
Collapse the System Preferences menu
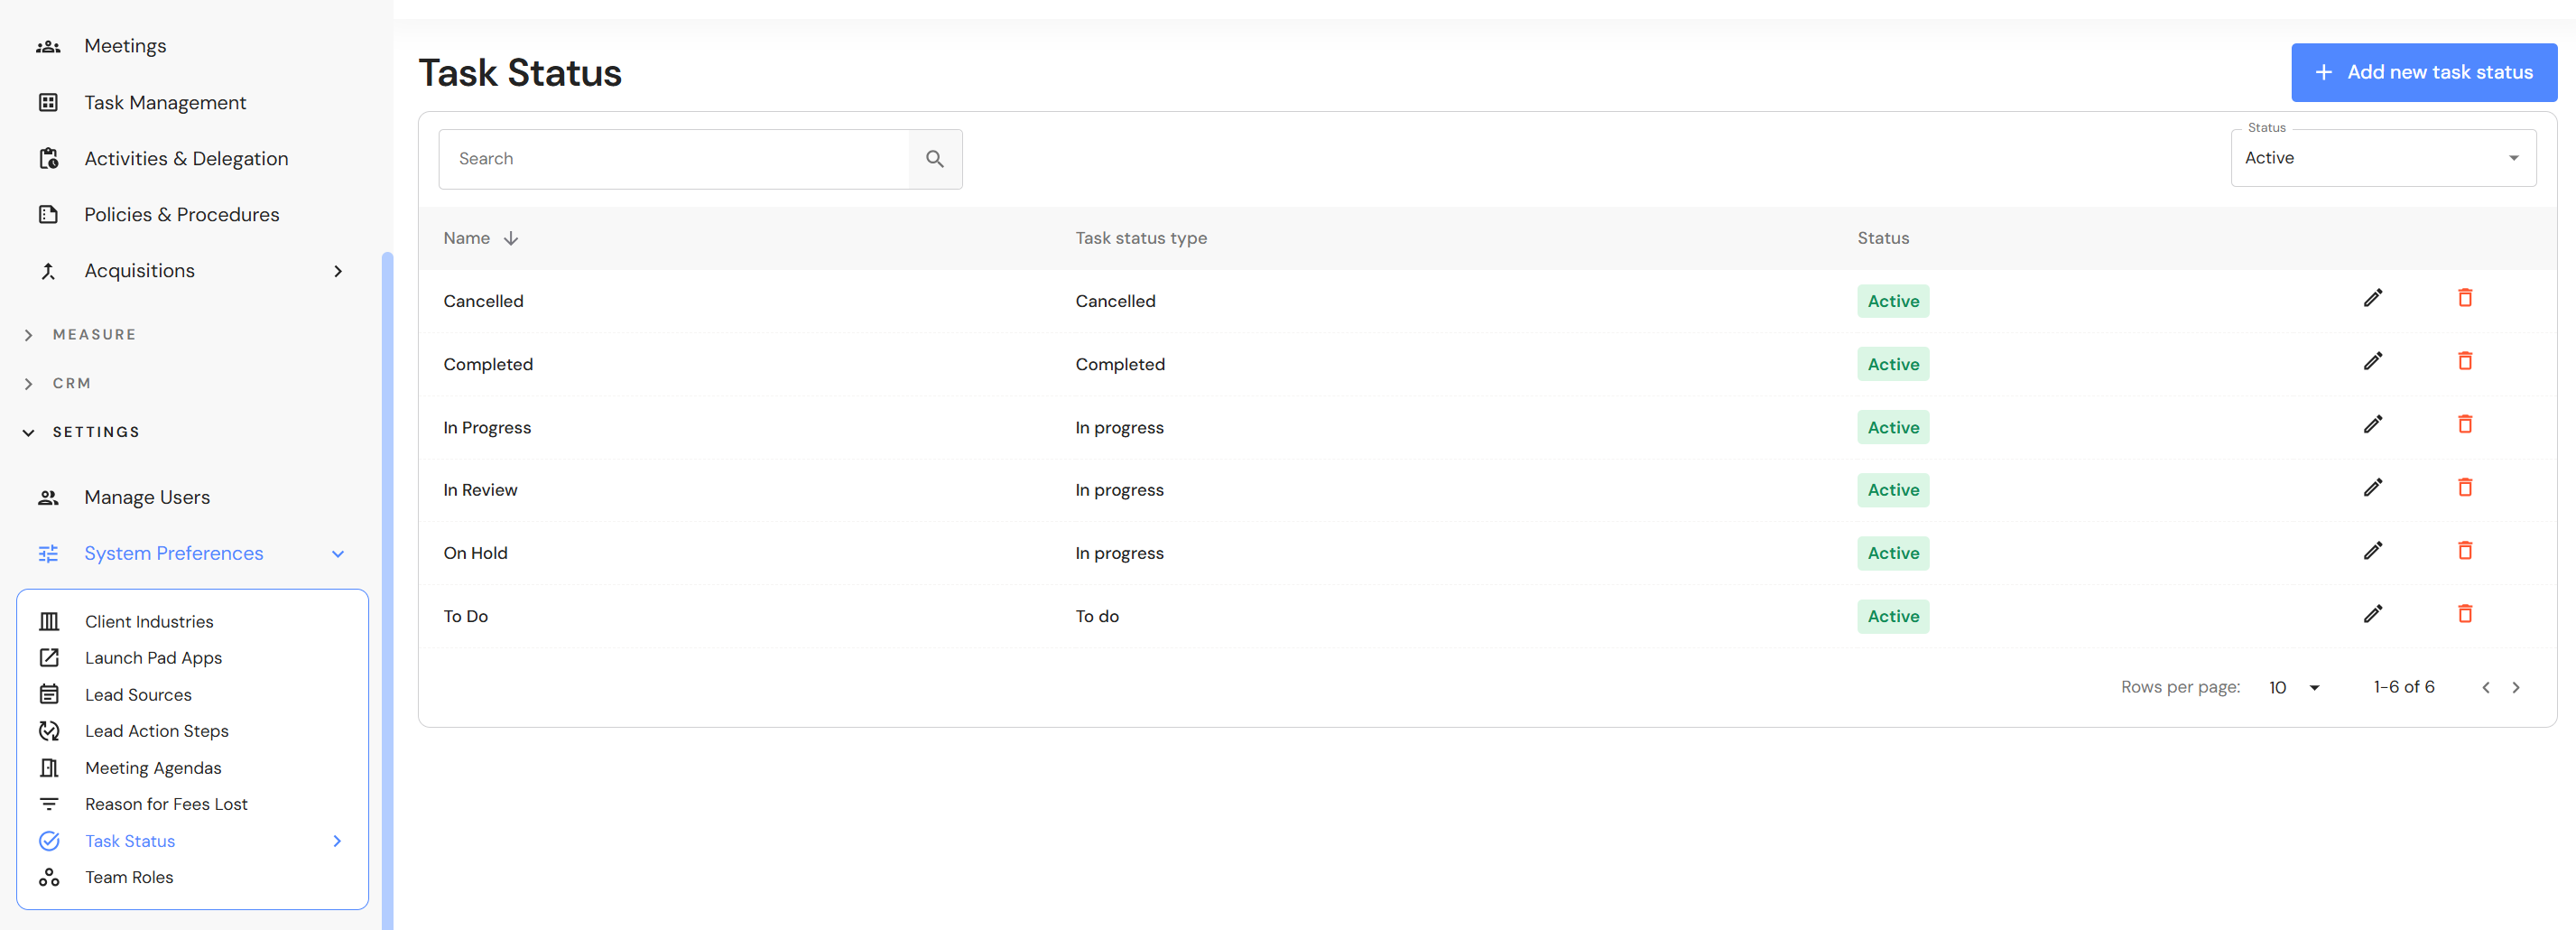coord(338,554)
